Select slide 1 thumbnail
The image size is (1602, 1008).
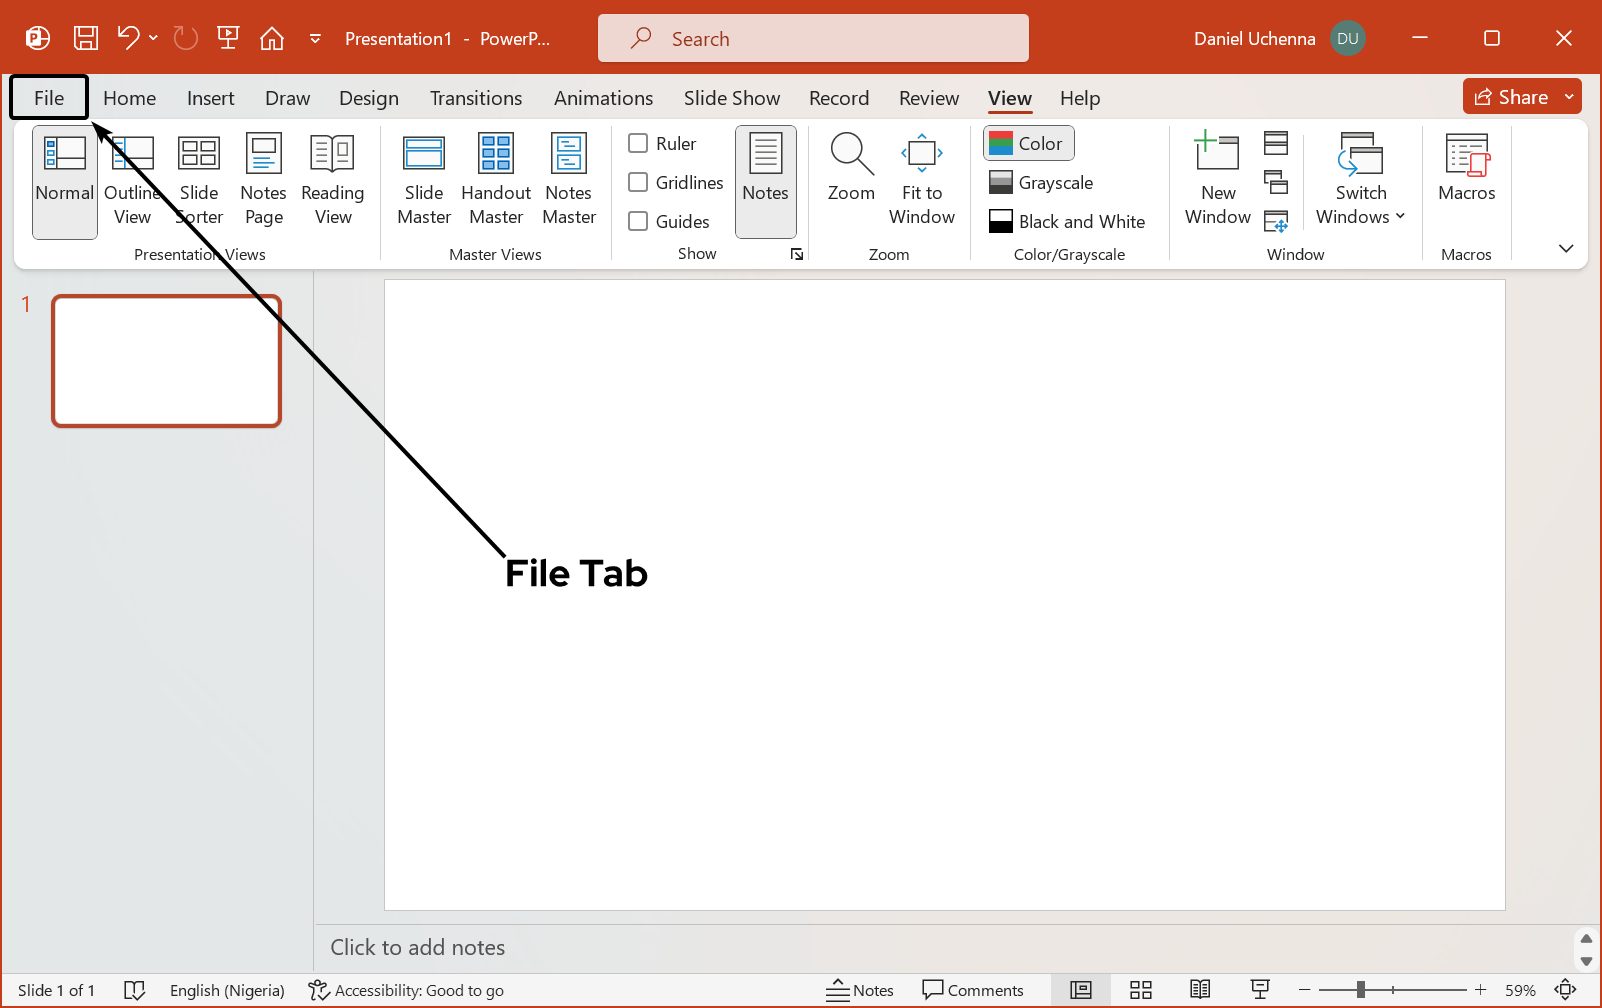click(x=167, y=361)
